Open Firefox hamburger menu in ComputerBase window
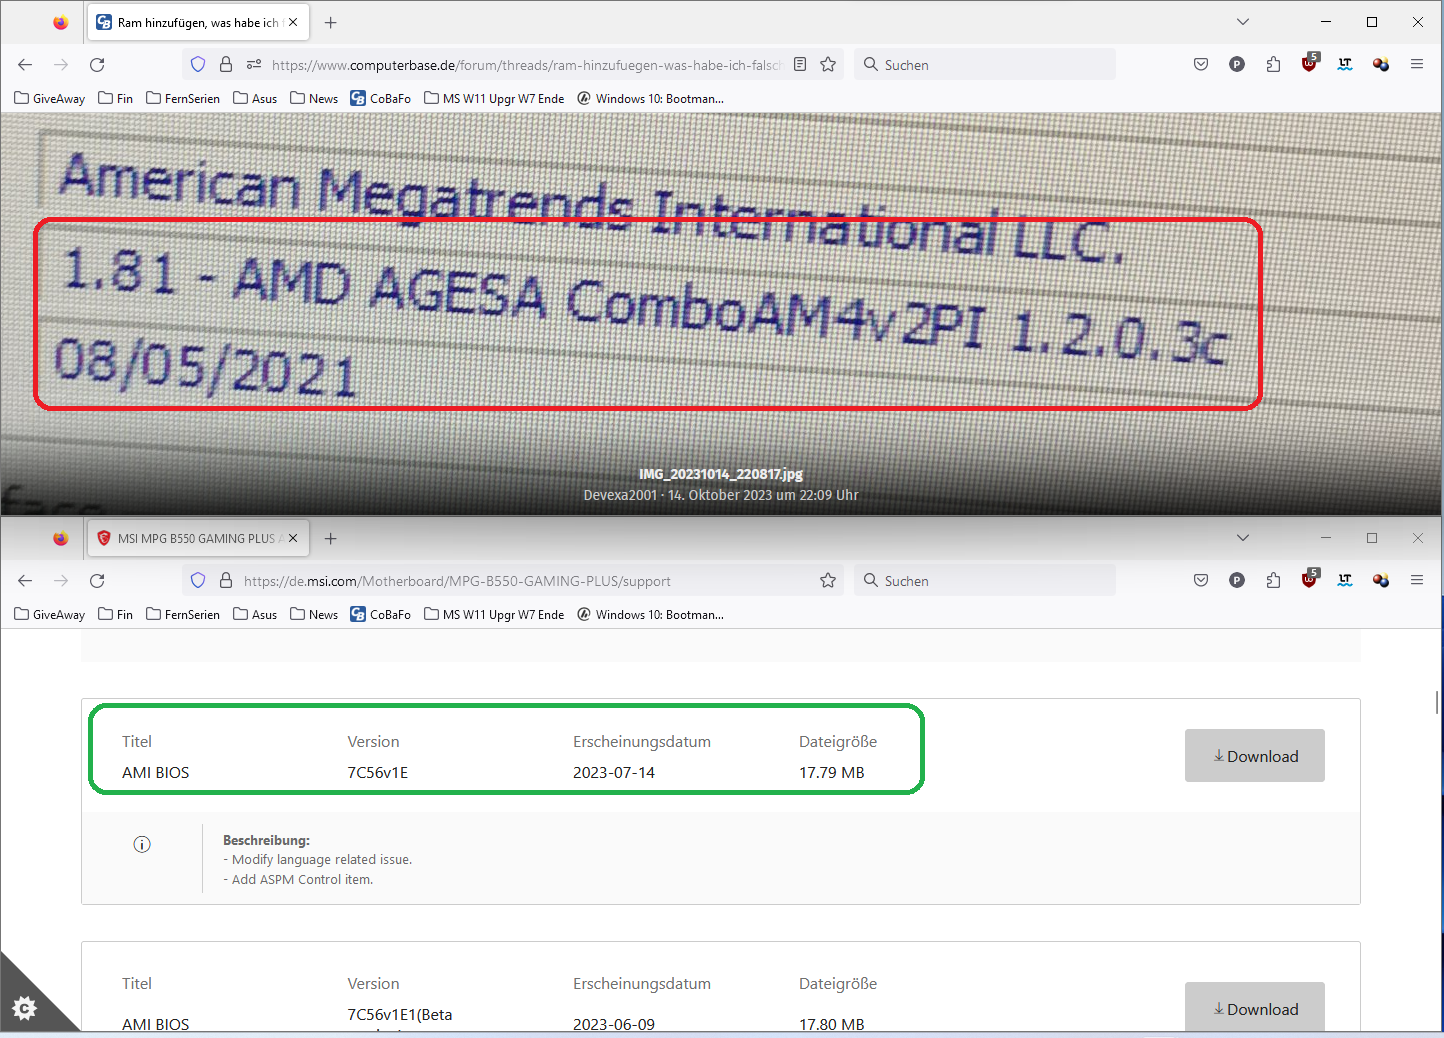The width and height of the screenshot is (1444, 1038). (1417, 65)
